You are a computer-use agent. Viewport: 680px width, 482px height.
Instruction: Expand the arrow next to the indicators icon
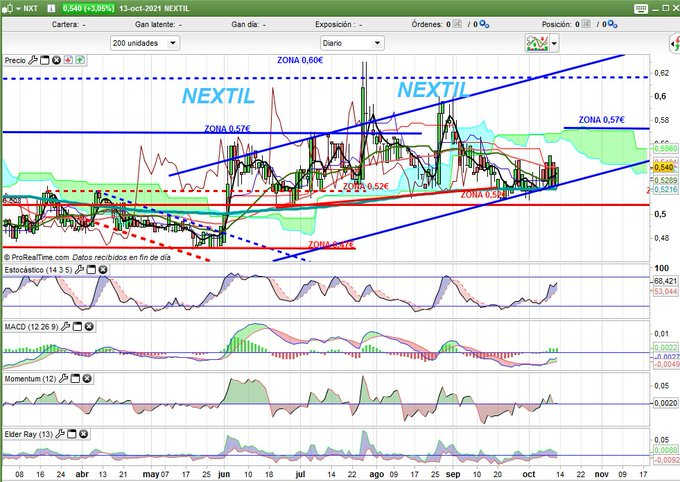(x=554, y=43)
